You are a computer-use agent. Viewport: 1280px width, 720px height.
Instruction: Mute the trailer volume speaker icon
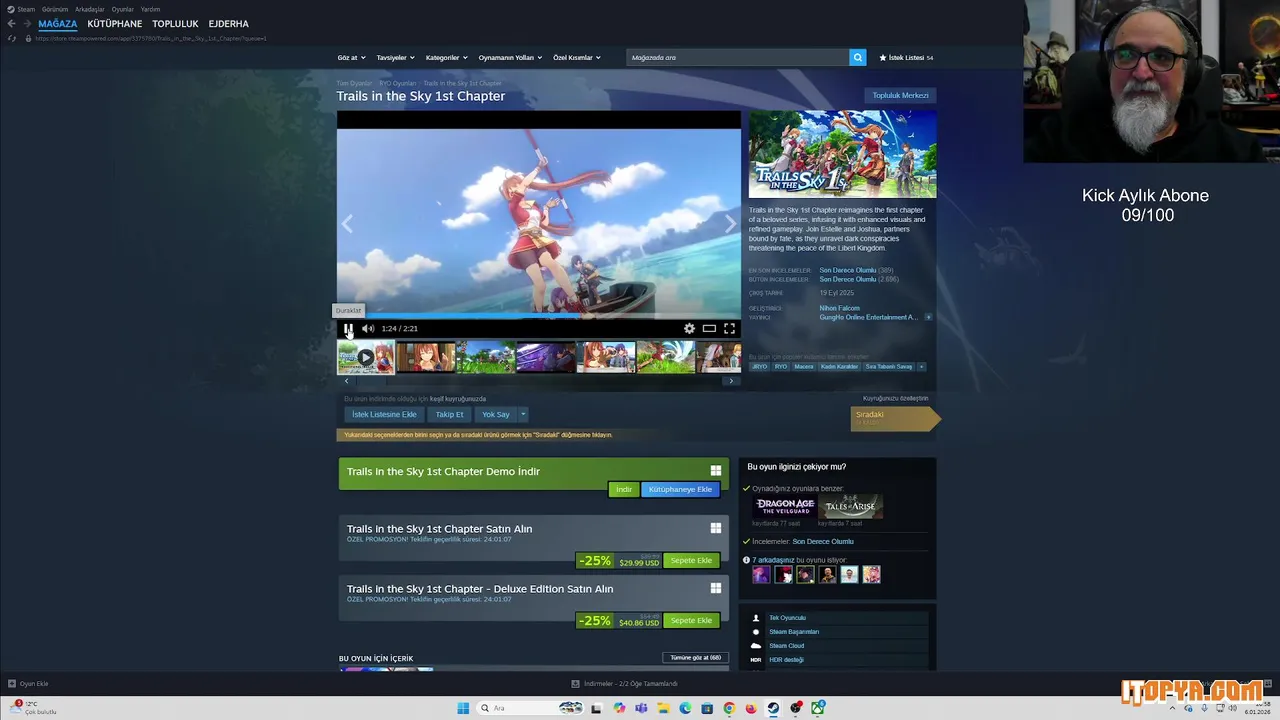368,328
